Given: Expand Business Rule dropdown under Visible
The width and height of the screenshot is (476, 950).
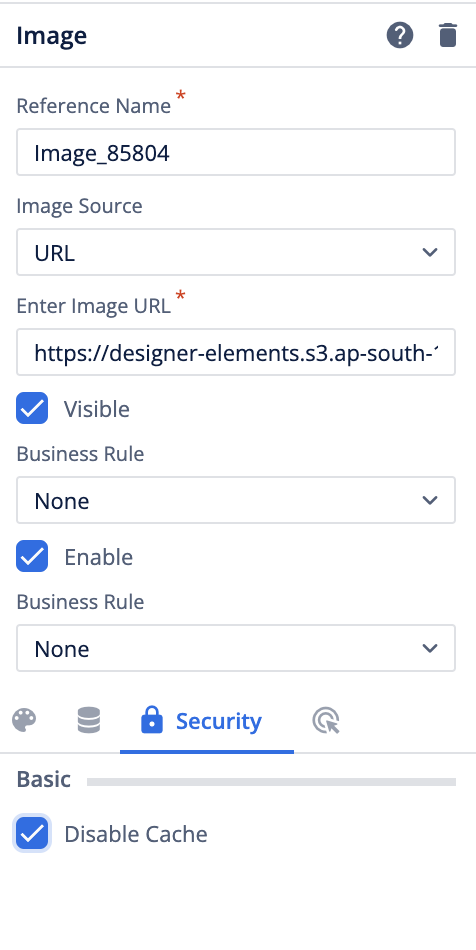Looking at the screenshot, I should [236, 500].
